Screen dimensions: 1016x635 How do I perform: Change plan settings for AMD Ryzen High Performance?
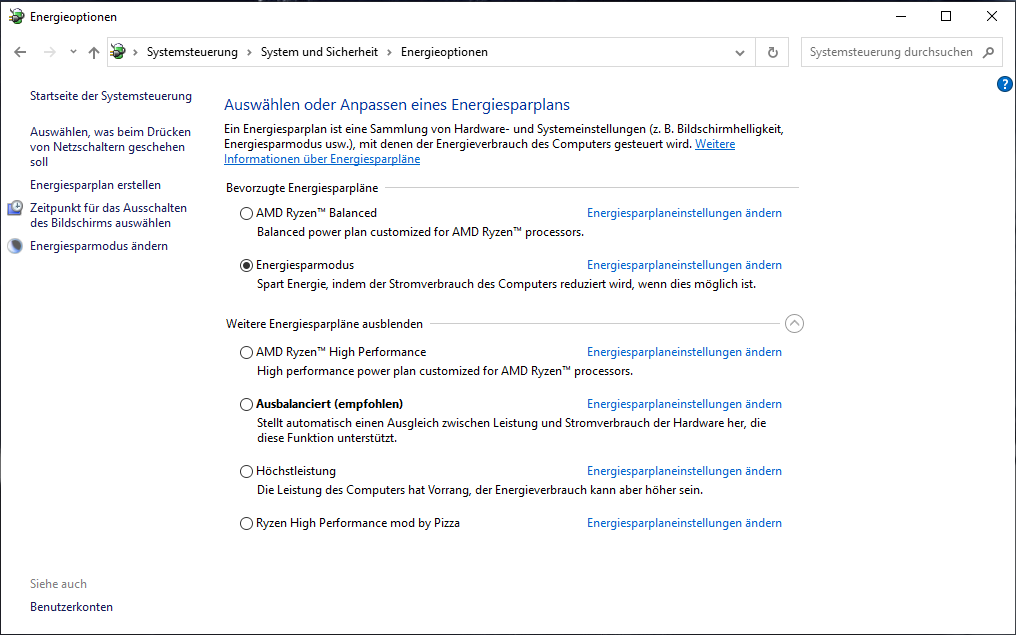(684, 352)
